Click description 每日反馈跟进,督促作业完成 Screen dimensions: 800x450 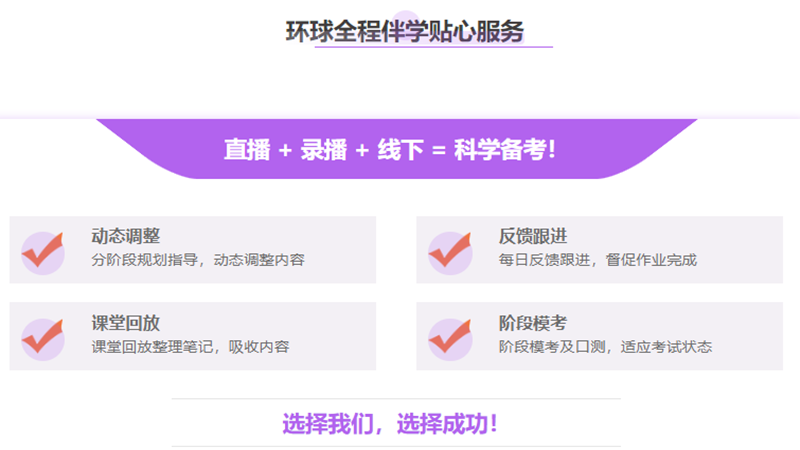tap(597, 260)
